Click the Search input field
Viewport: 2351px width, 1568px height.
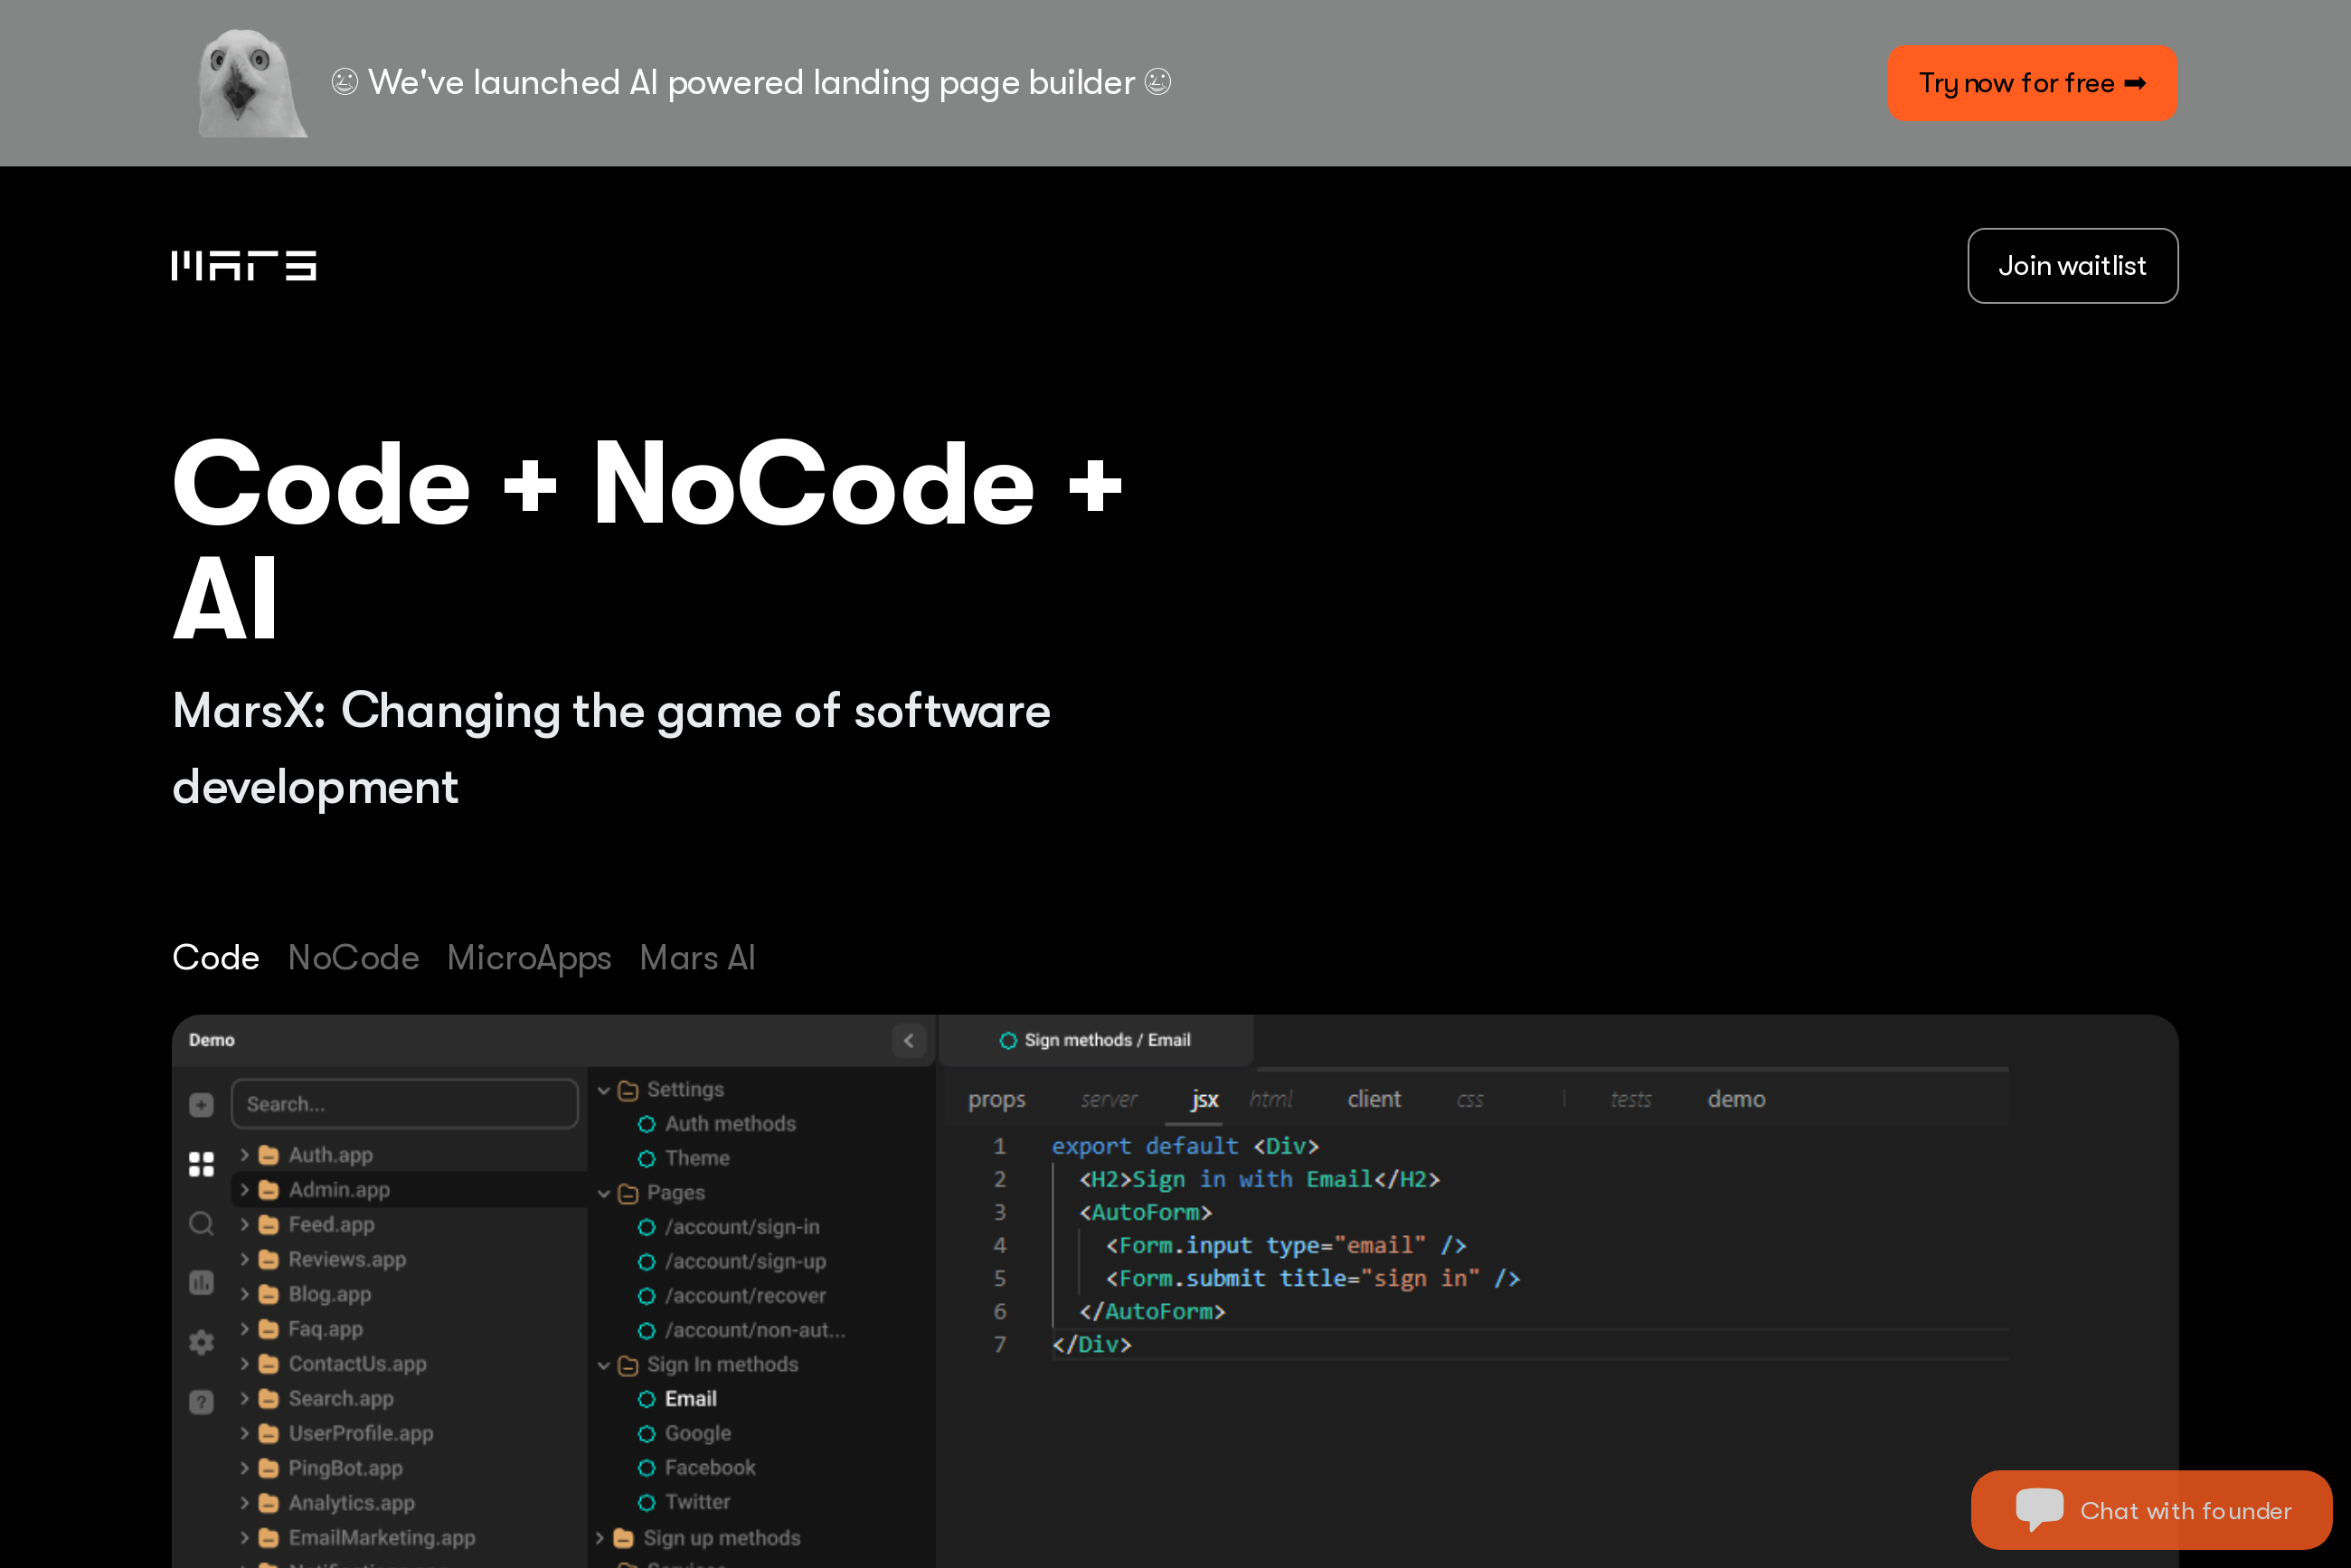(x=404, y=1104)
